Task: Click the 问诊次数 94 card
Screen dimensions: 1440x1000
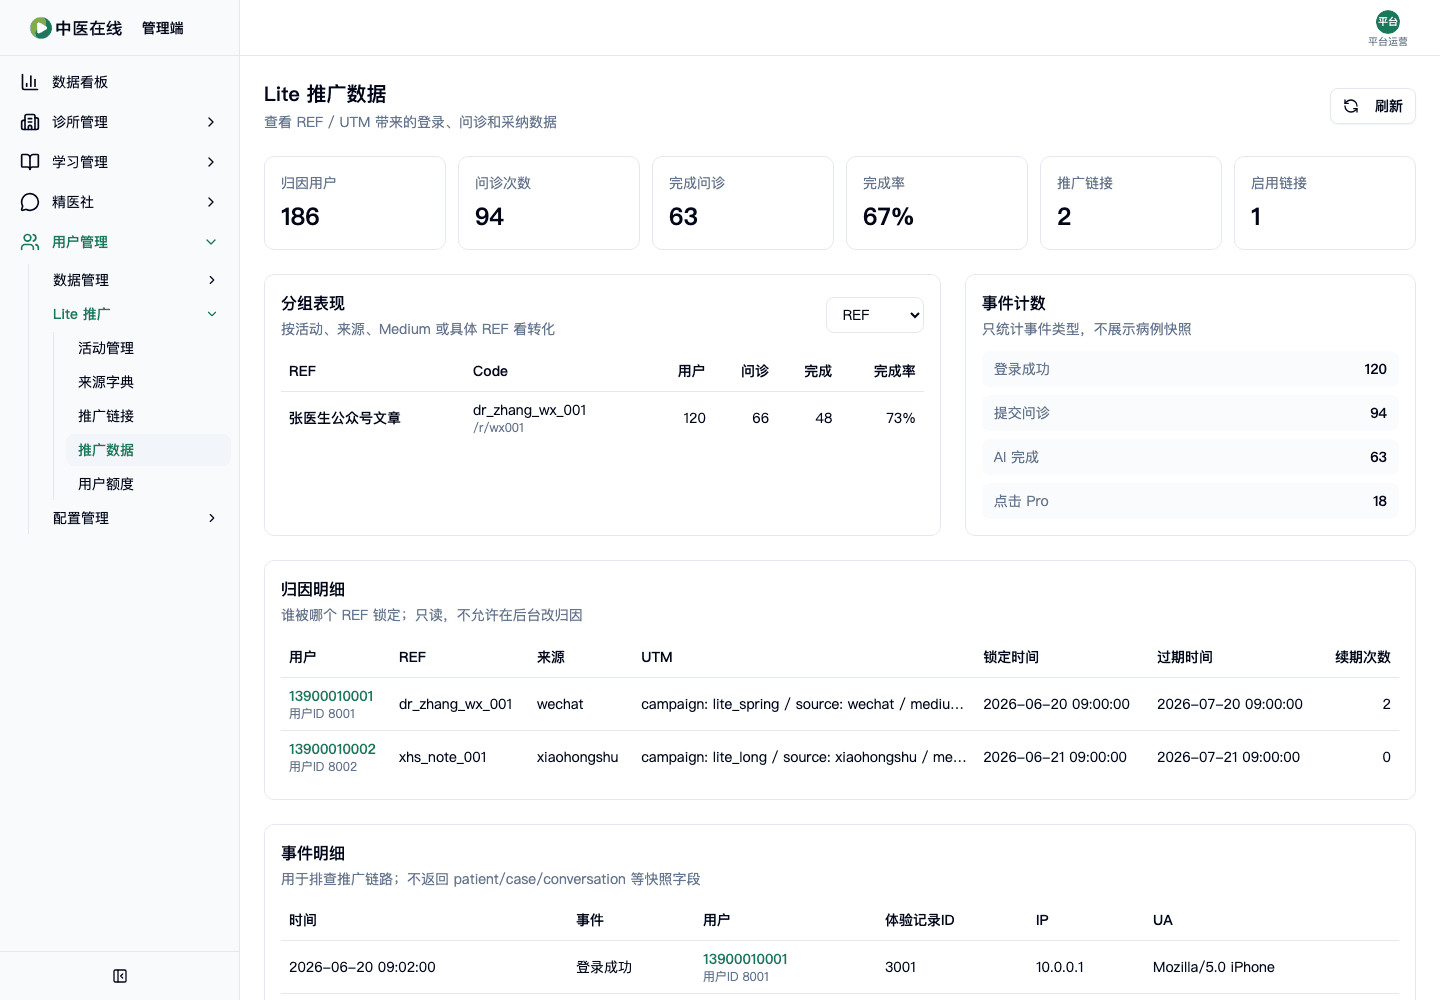Action: [549, 203]
